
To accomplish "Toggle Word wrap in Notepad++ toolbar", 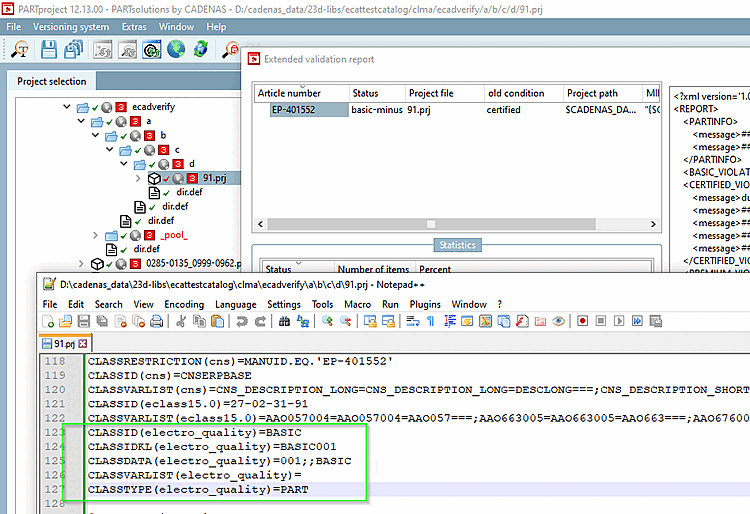I will [x=413, y=321].
